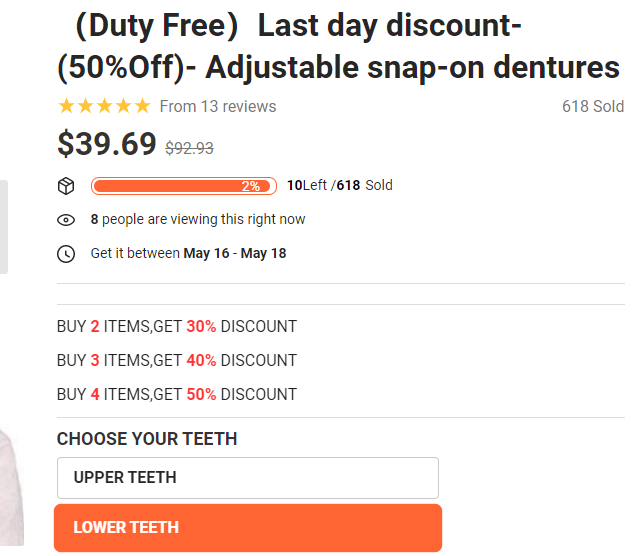Click the adjustable snap-on dentures product title
The width and height of the screenshot is (642, 556).
pyautogui.click(x=338, y=47)
